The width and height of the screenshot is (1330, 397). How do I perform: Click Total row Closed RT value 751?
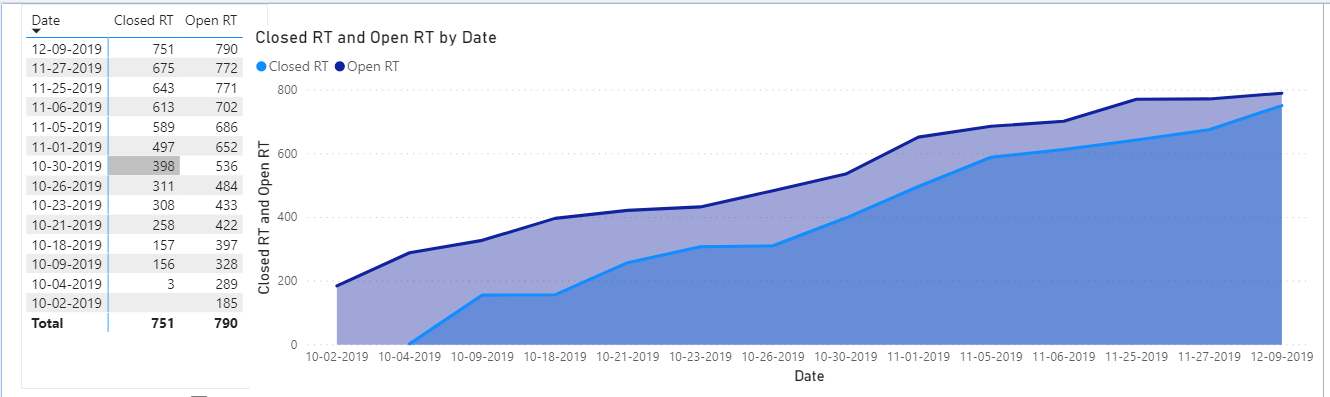(163, 323)
